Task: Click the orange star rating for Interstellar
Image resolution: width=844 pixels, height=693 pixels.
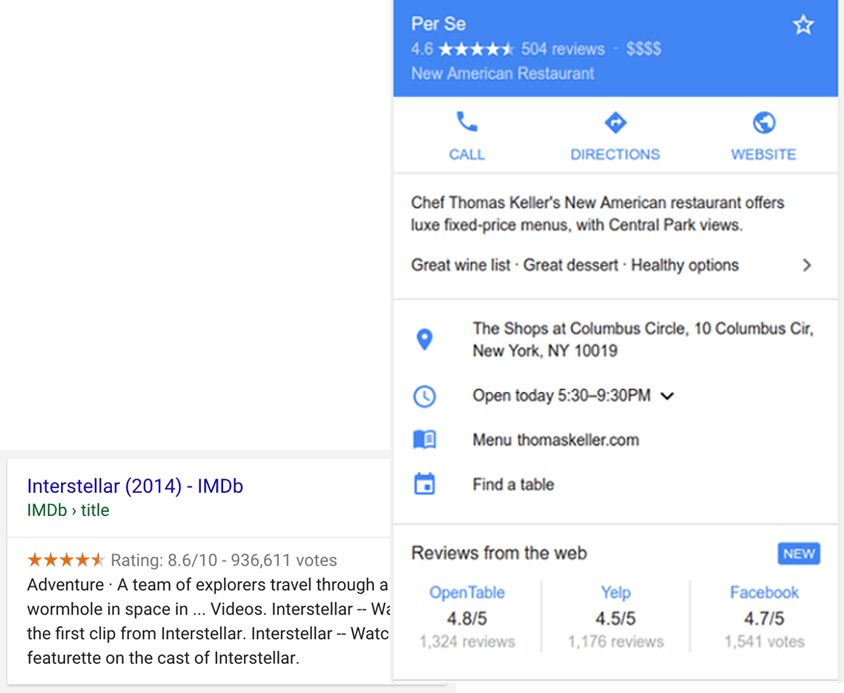Action: click(66, 560)
